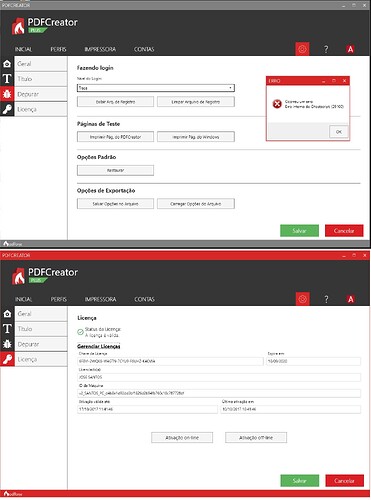Click Carregar Opções do Arquivo button
Screen dimensions: 371x500
click(x=196, y=204)
